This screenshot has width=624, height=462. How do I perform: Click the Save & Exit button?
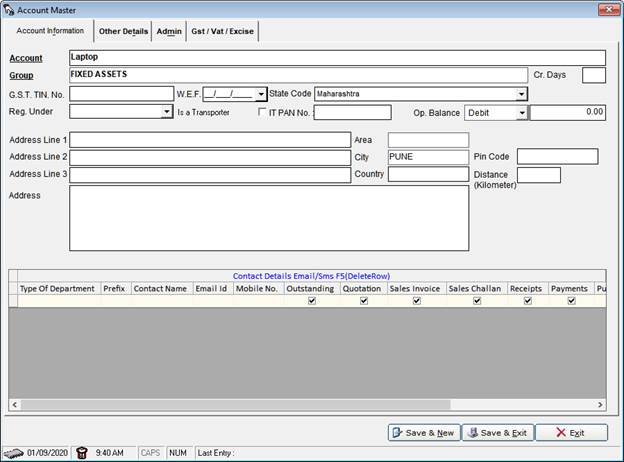497,433
